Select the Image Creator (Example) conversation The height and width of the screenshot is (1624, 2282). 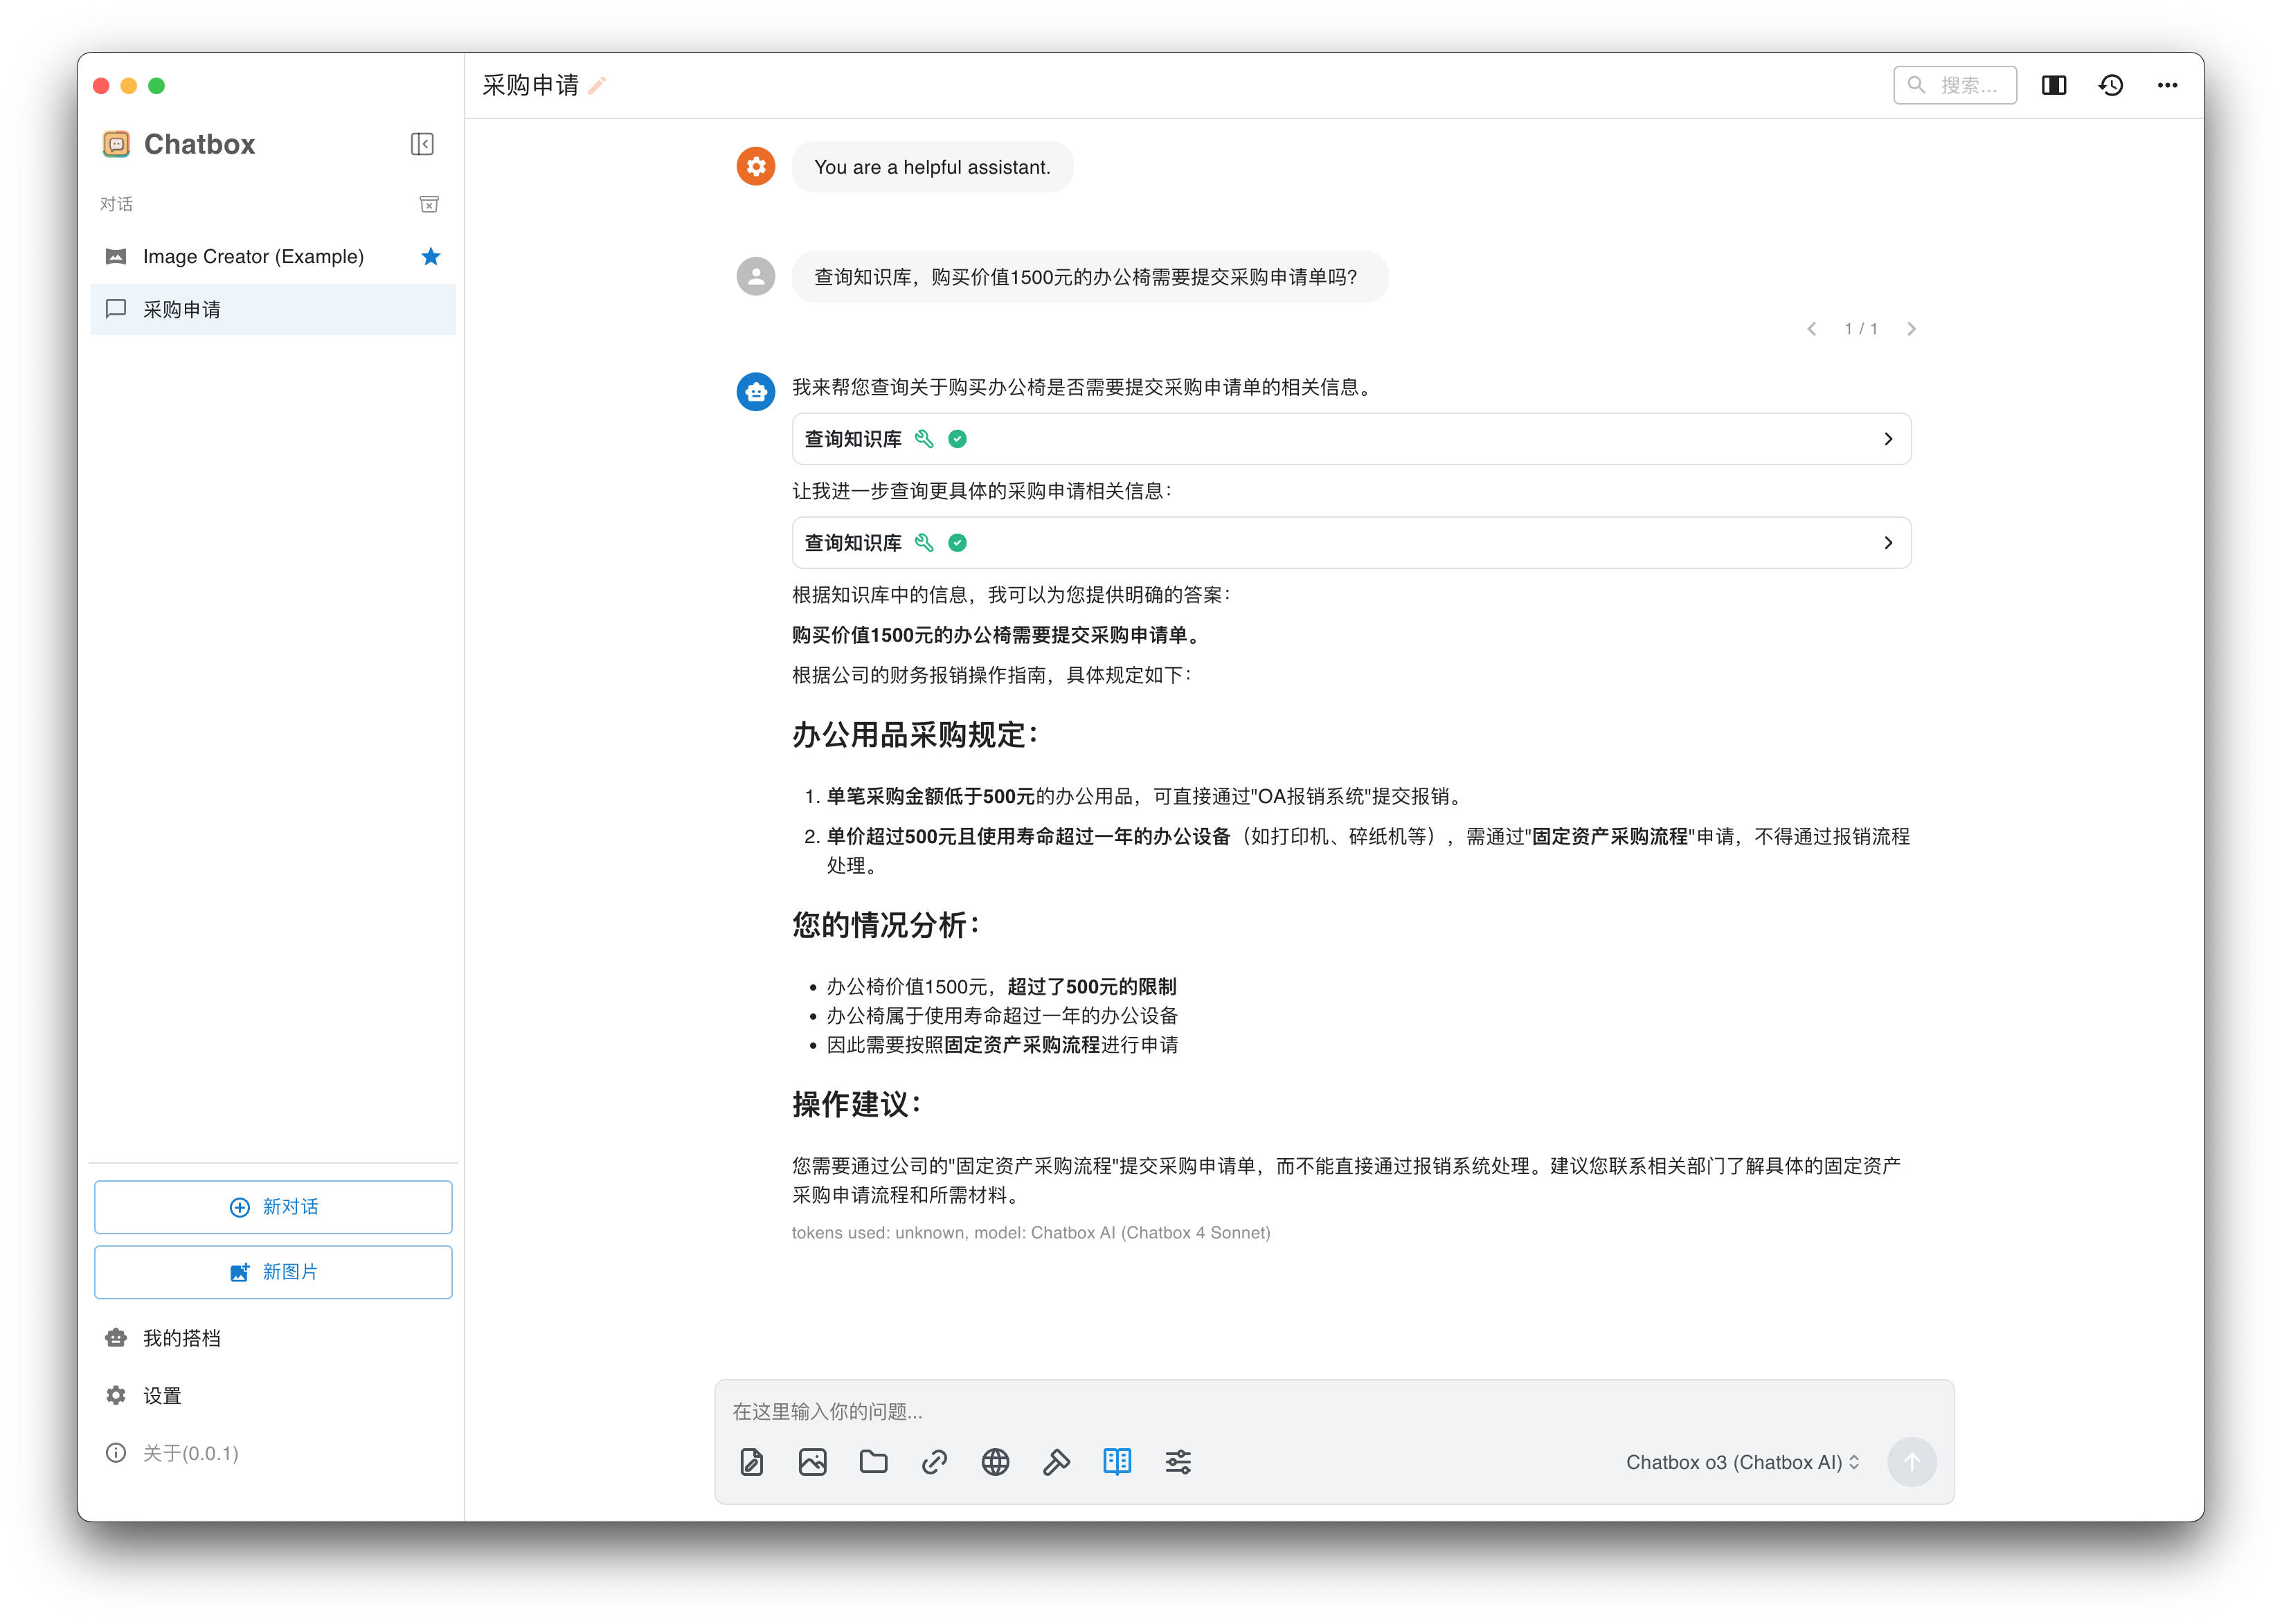(x=253, y=257)
